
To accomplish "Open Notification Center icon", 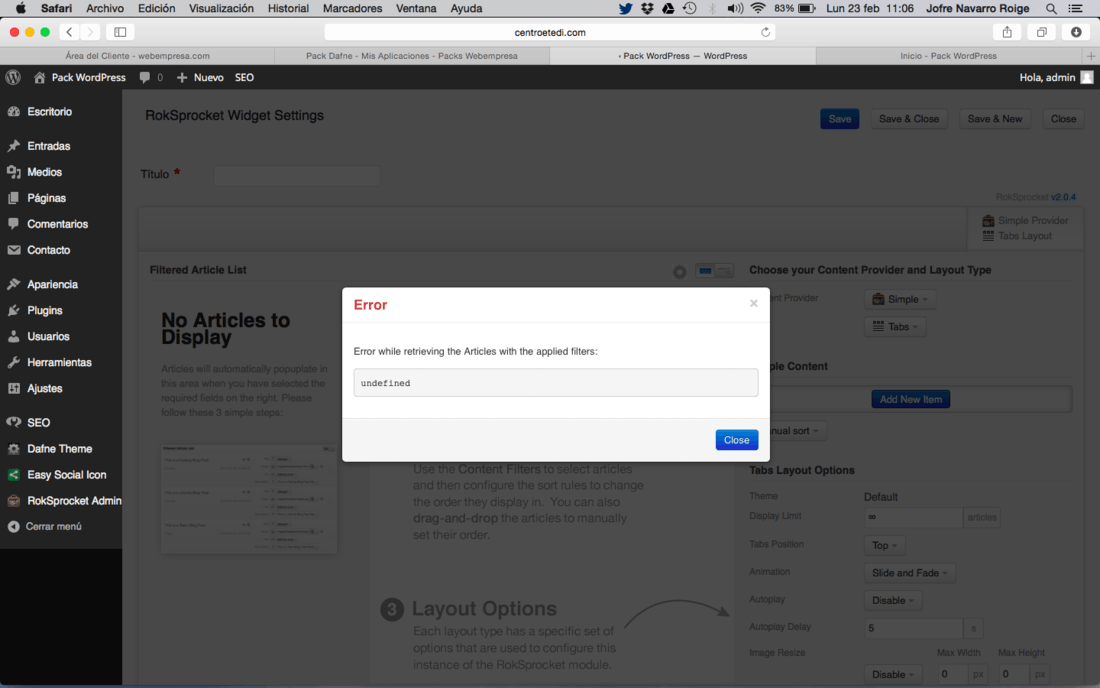I will [x=1075, y=8].
